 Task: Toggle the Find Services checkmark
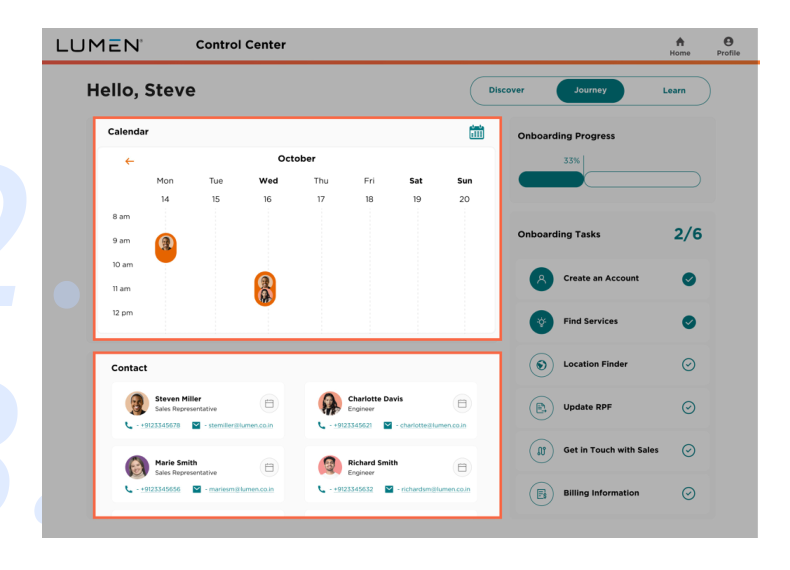point(689,322)
